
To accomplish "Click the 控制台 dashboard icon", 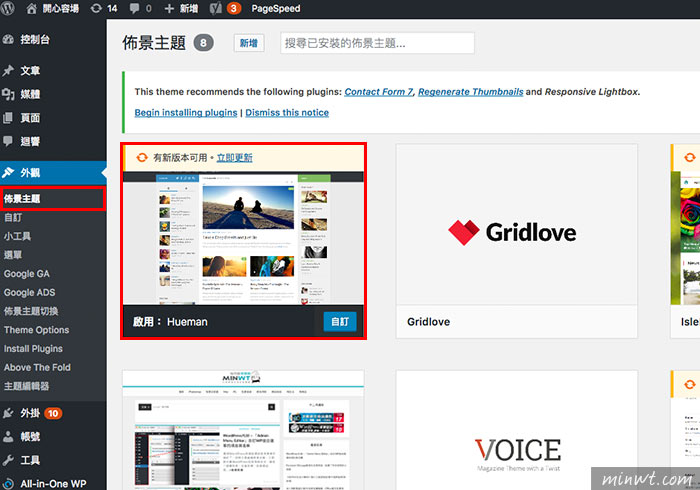I will point(8,39).
